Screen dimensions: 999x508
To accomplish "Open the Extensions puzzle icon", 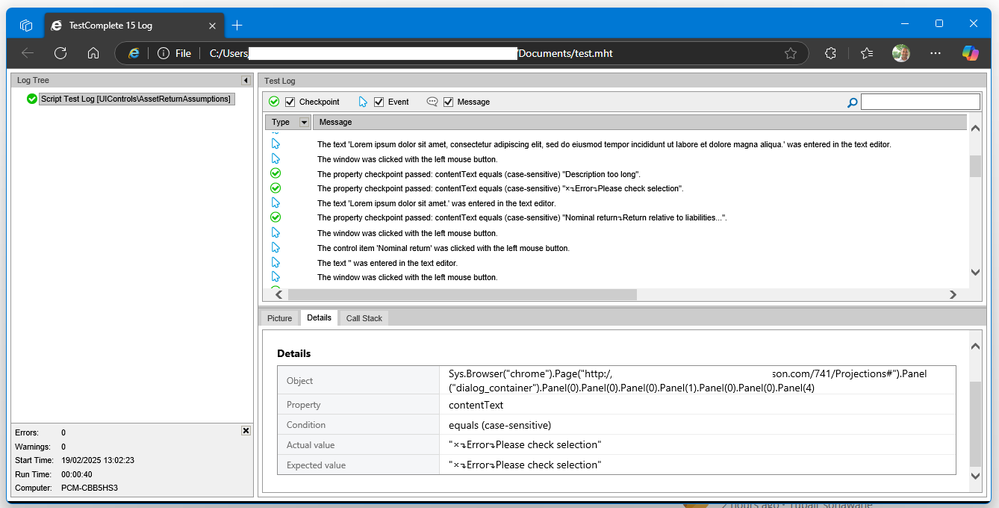I will click(x=830, y=53).
